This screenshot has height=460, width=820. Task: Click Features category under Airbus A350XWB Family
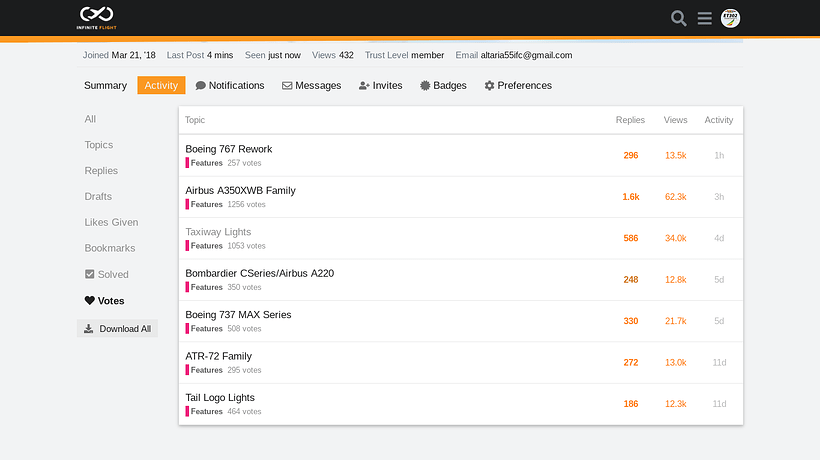pyautogui.click(x=204, y=204)
